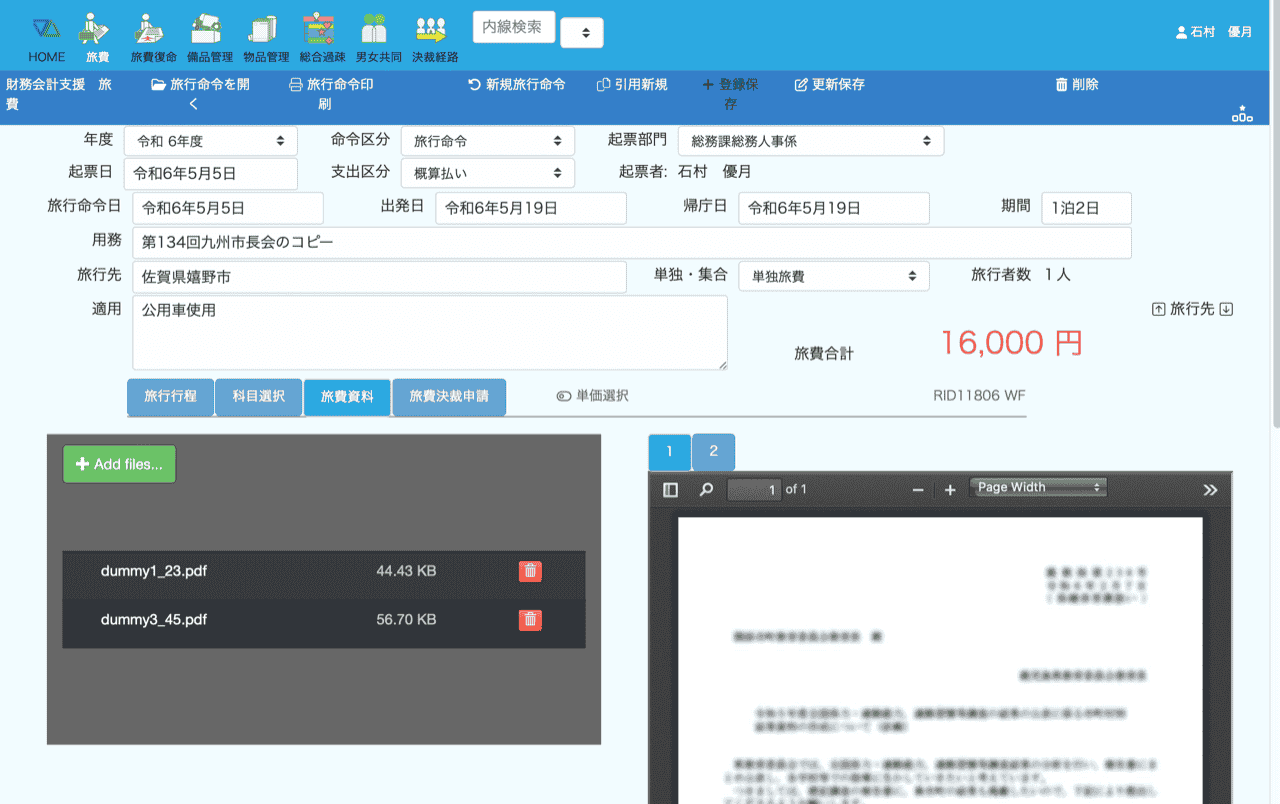The width and height of the screenshot is (1280, 804).
Task: Click 更新保存 in the toolbar
Action: pyautogui.click(x=829, y=85)
